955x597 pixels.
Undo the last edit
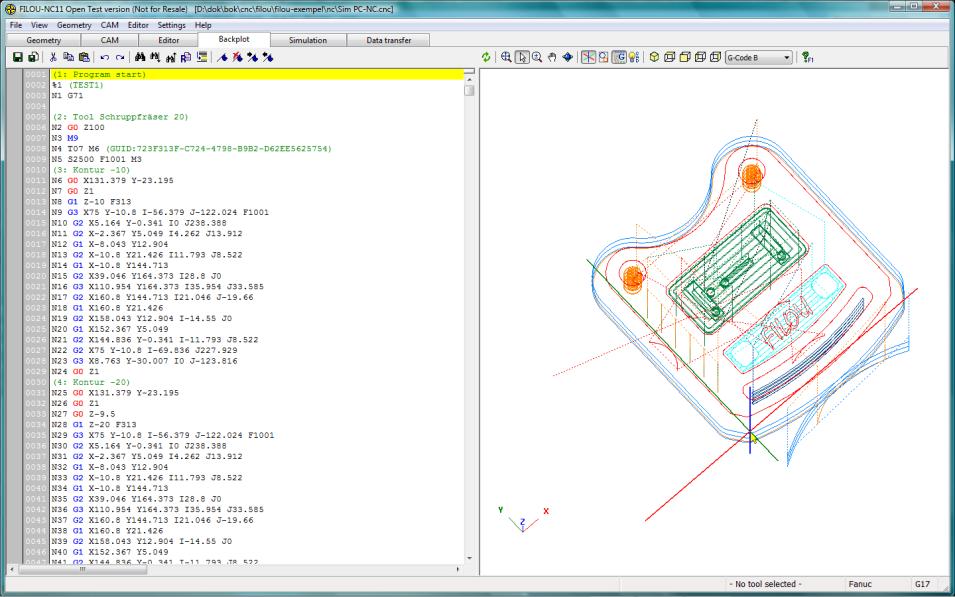tap(105, 57)
